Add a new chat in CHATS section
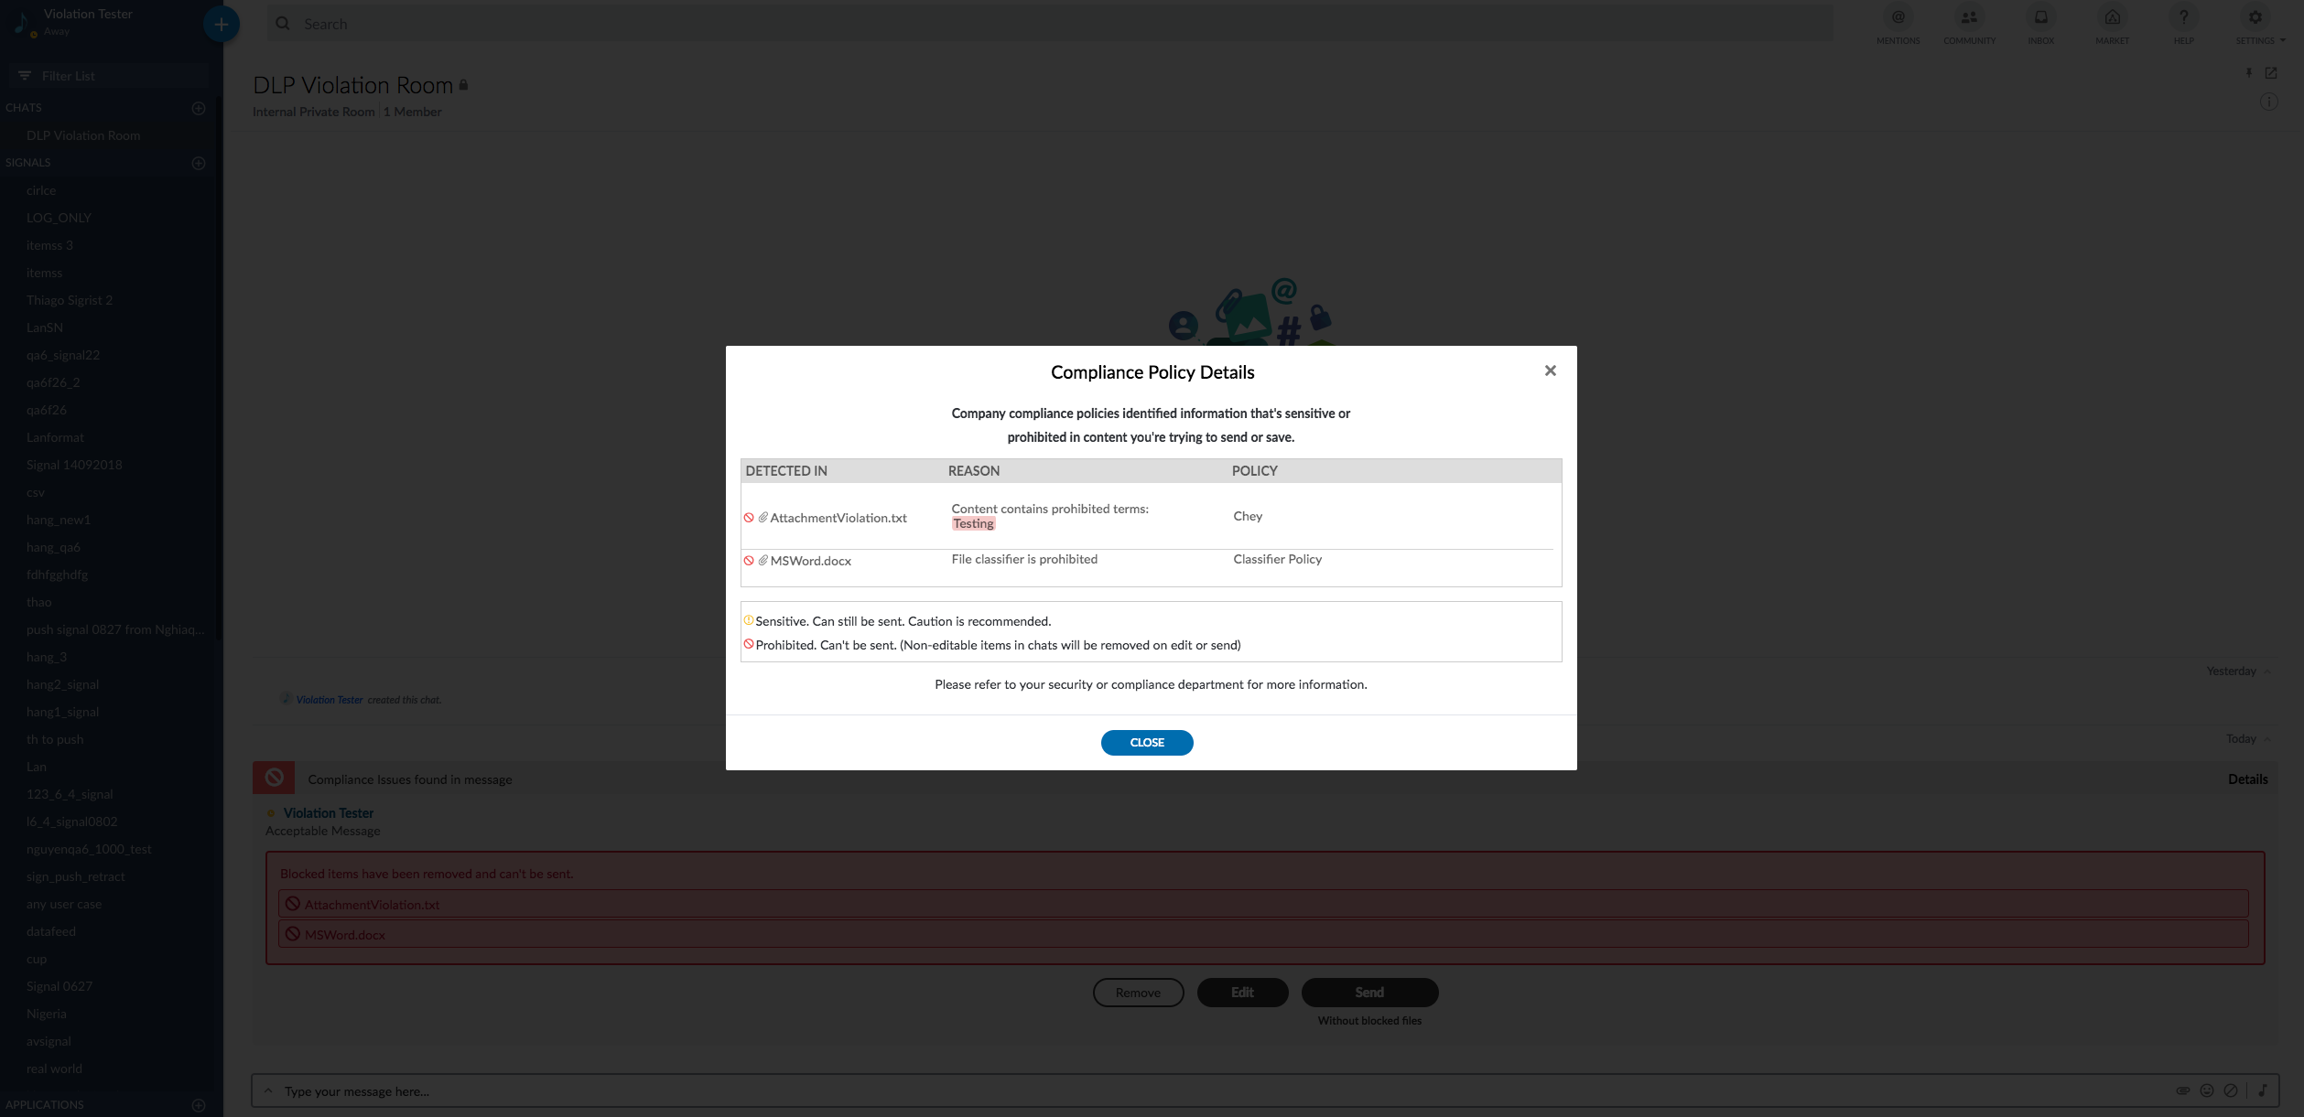2304x1117 pixels. [198, 108]
